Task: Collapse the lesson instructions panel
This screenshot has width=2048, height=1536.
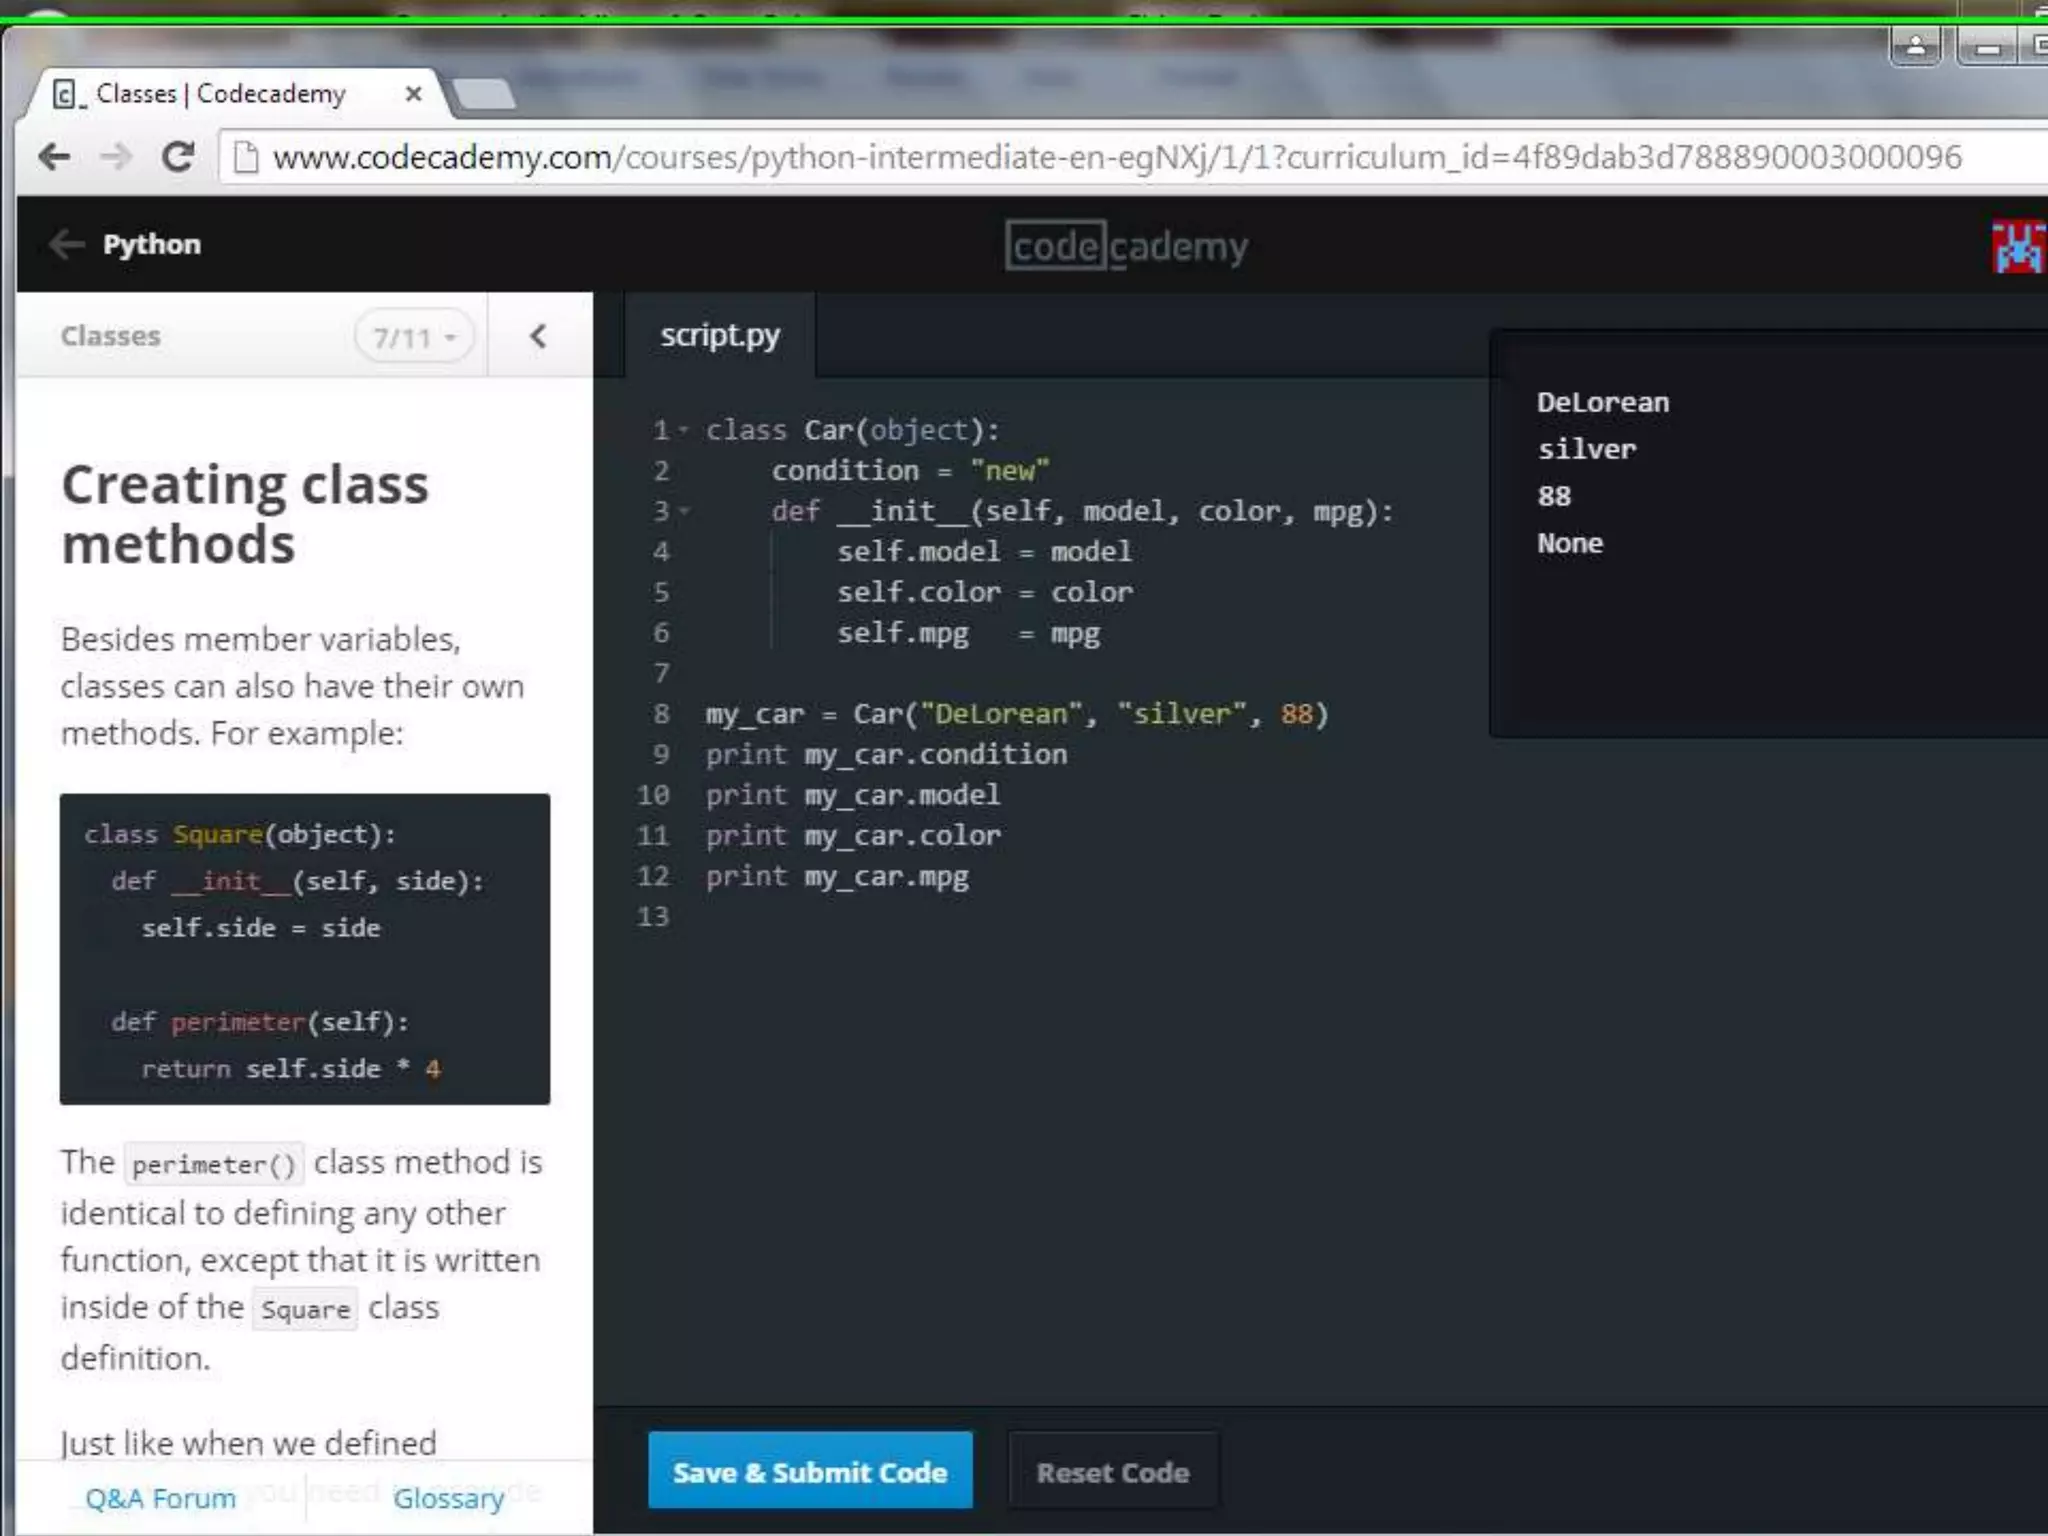Action: (x=538, y=336)
